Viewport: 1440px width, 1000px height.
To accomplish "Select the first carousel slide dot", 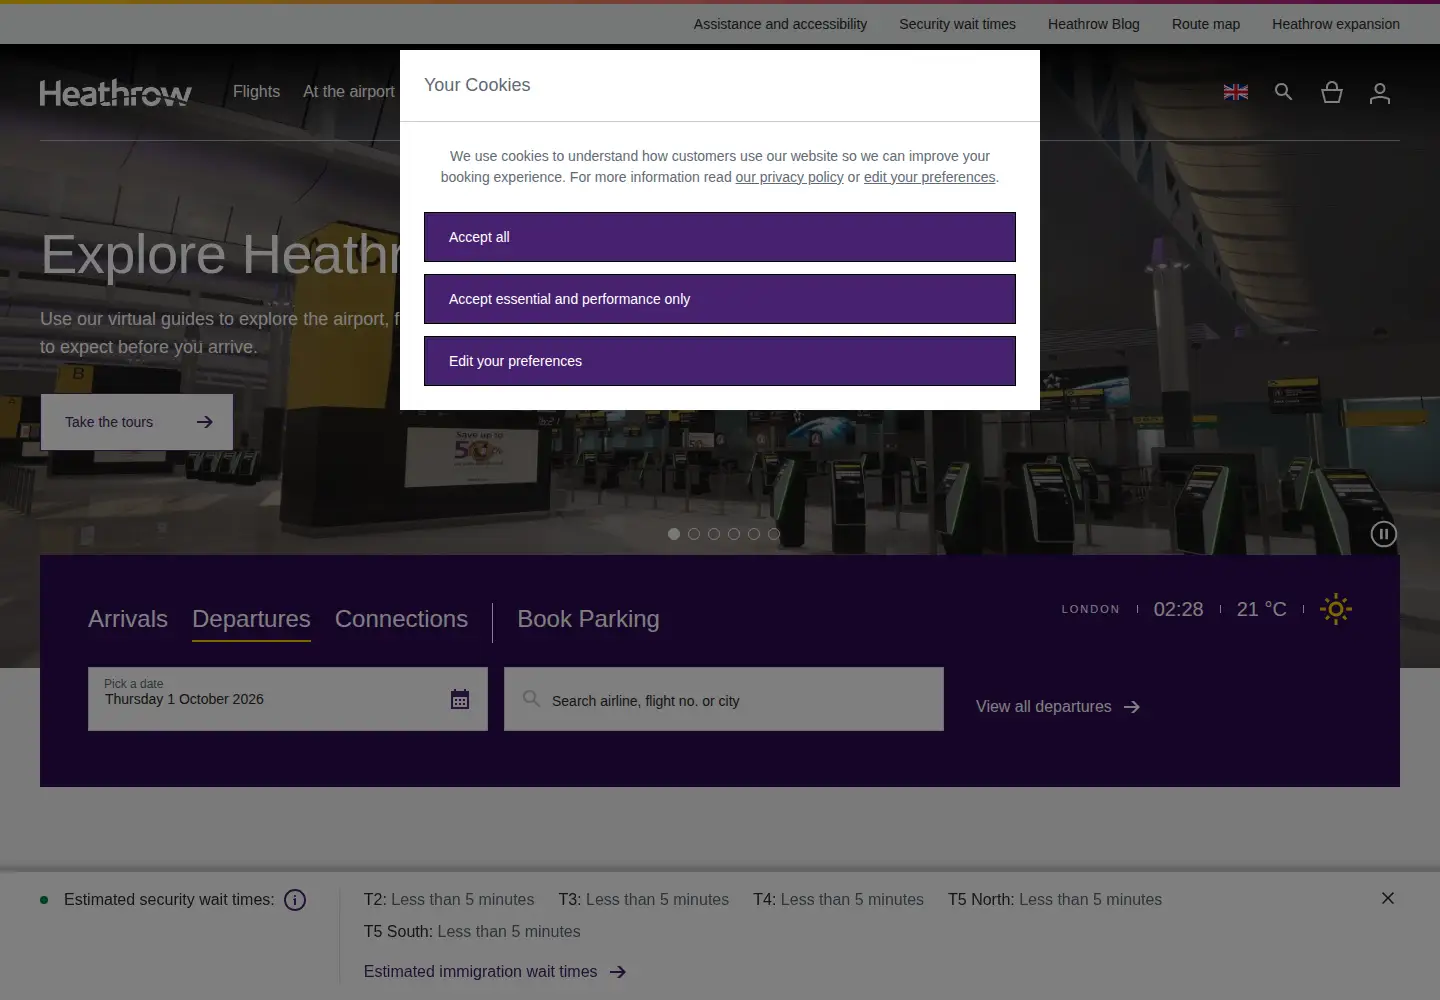I will pos(674,534).
